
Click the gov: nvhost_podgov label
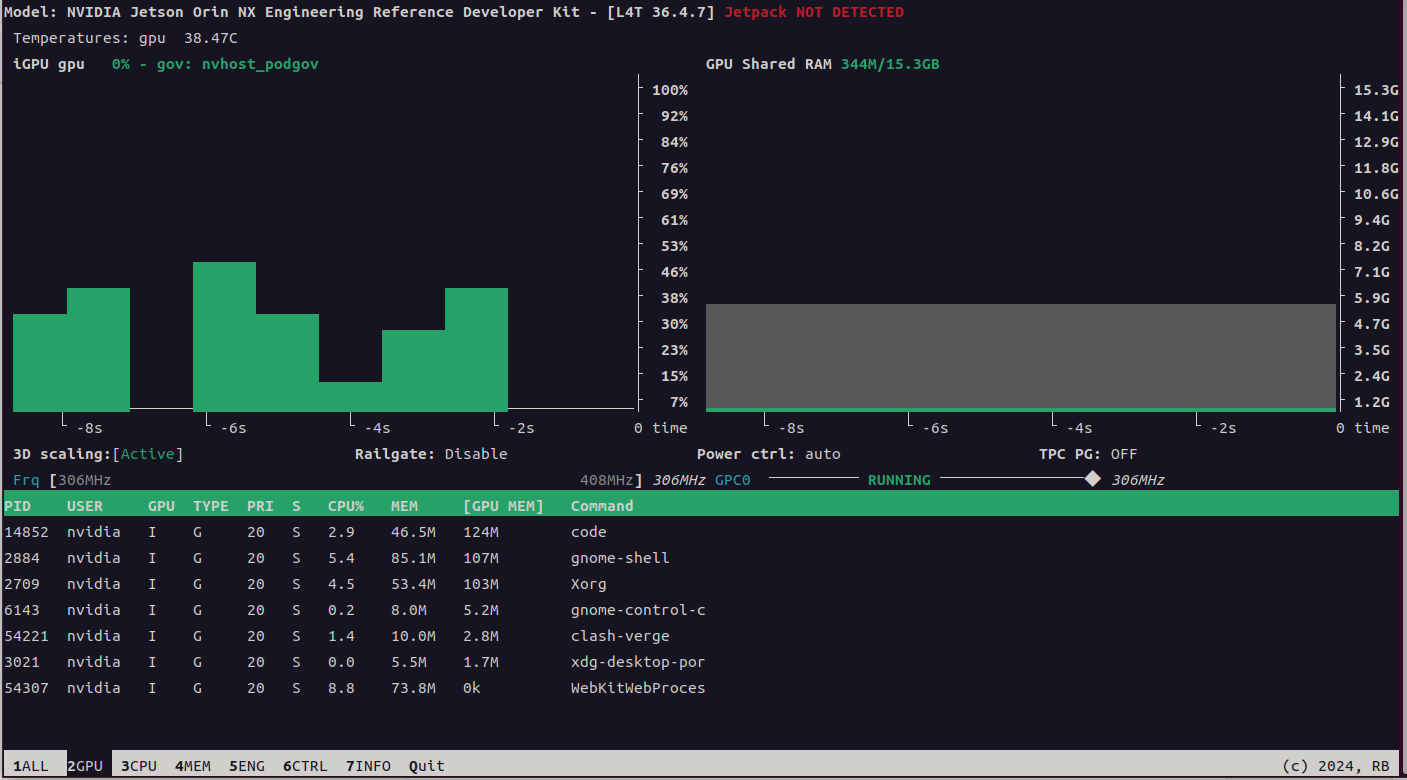click(238, 64)
